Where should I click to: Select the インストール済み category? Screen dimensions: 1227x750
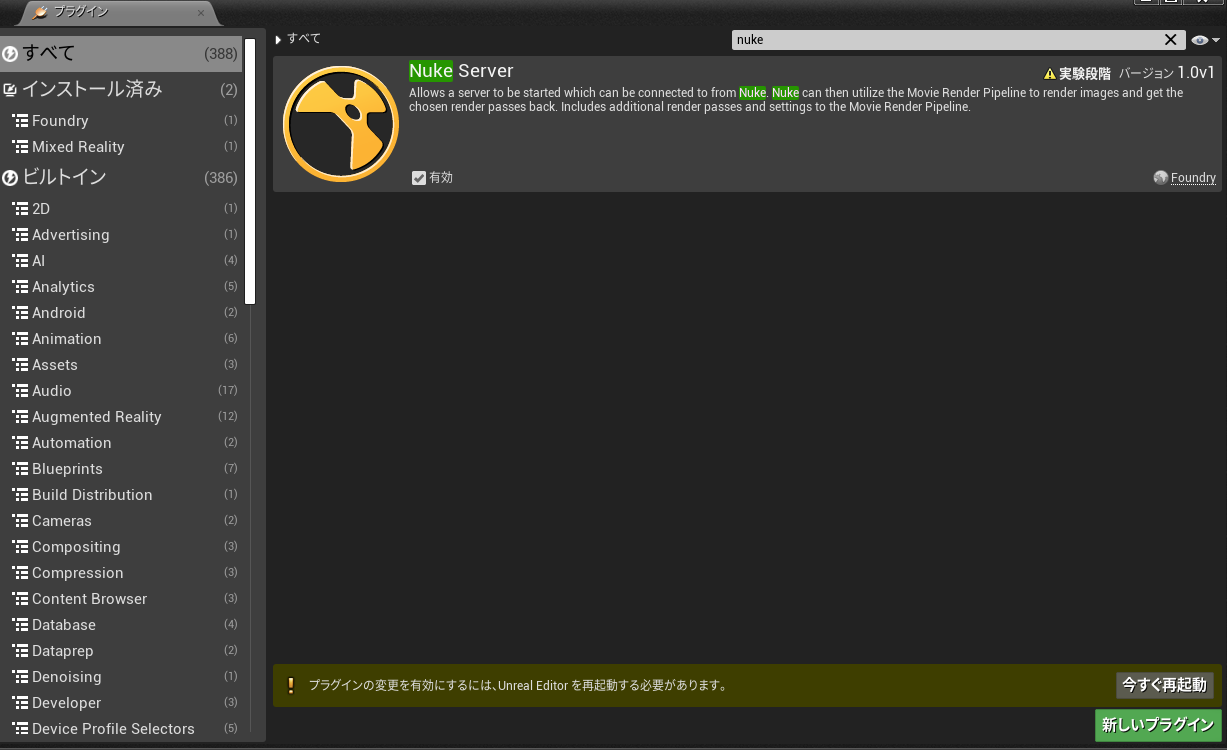coord(121,90)
